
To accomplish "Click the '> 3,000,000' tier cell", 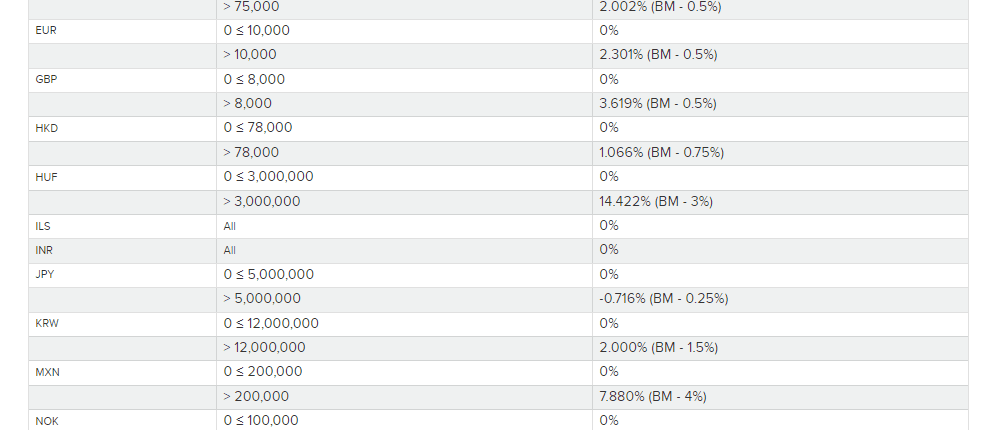I will click(x=262, y=202).
